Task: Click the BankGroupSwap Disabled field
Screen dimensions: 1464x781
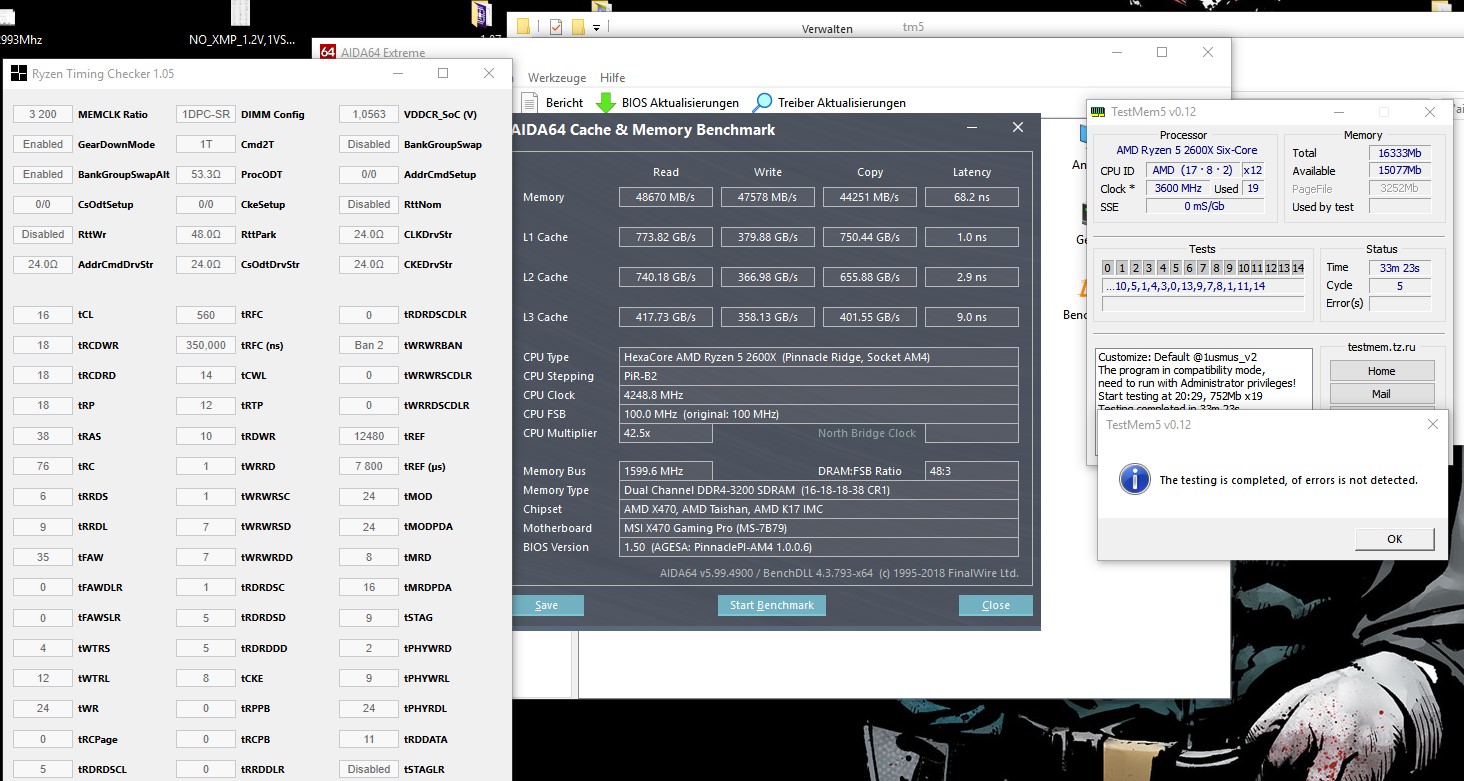Action: (368, 144)
